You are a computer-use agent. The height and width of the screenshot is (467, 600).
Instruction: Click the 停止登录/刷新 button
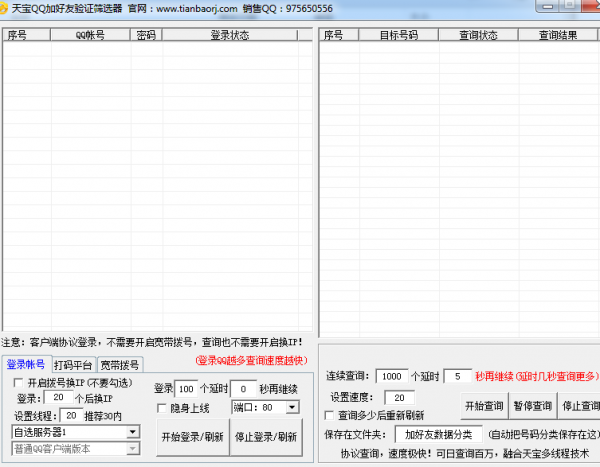point(266,437)
